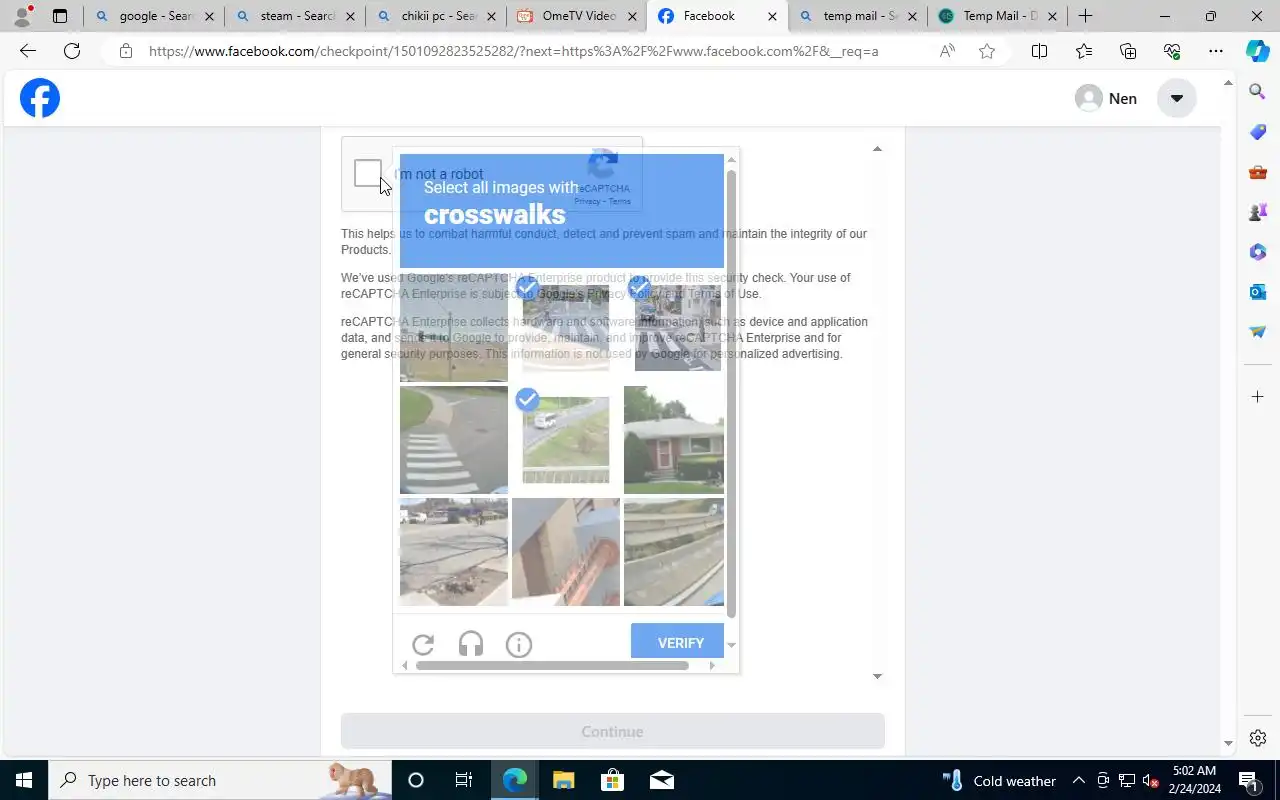Deselect the top-middle crosswalk tile
The image size is (1280, 800).
(566, 328)
